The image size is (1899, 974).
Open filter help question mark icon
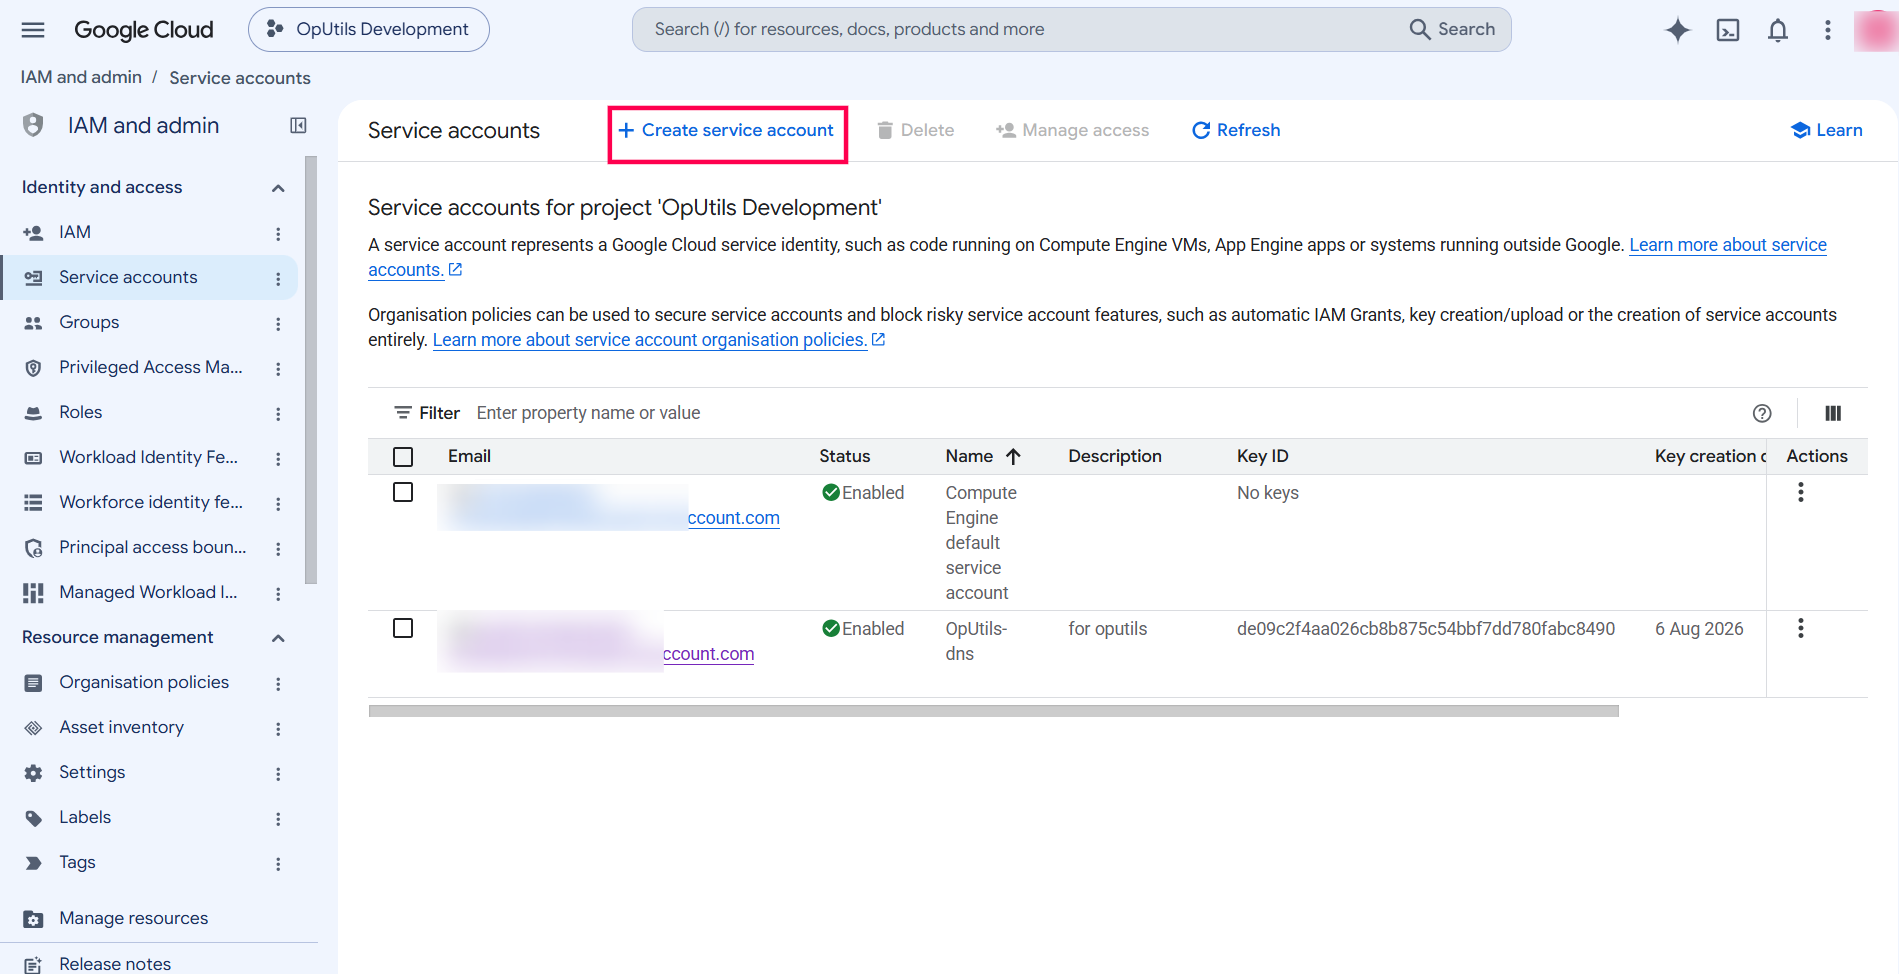(x=1762, y=413)
